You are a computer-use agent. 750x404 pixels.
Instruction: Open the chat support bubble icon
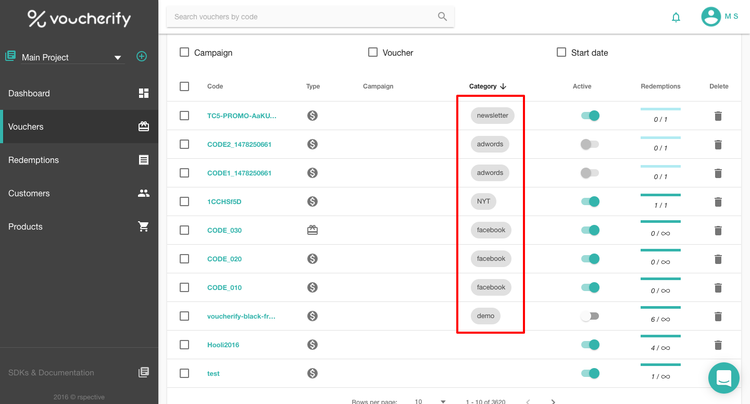point(722,378)
